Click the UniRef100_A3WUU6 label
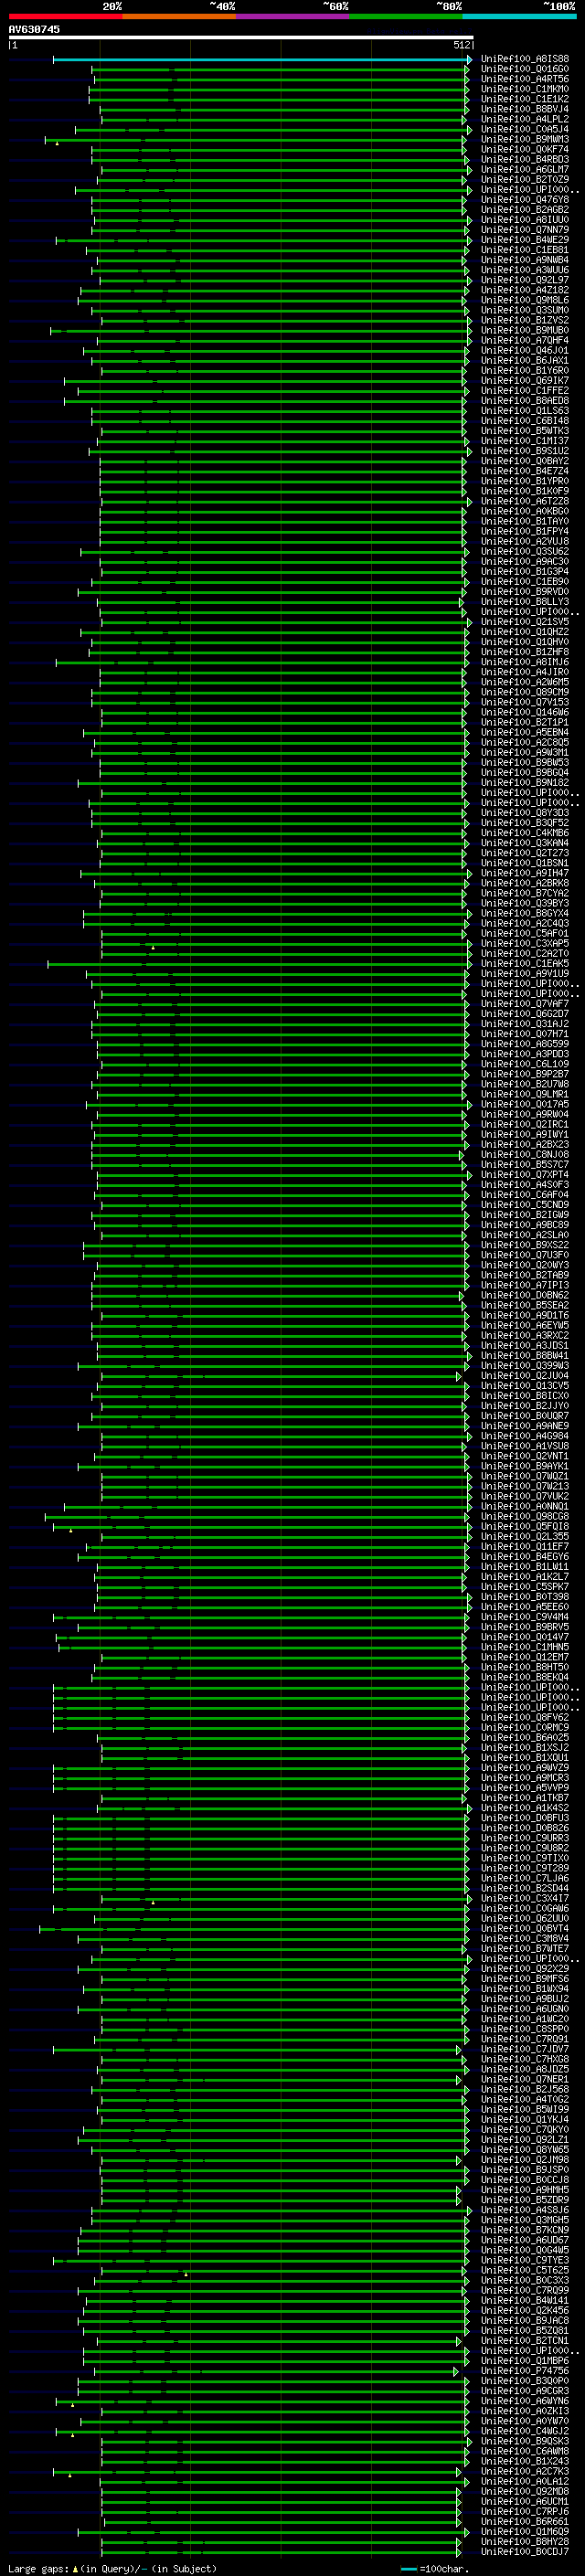Viewport: 585px width, 2576px height. click(x=525, y=270)
